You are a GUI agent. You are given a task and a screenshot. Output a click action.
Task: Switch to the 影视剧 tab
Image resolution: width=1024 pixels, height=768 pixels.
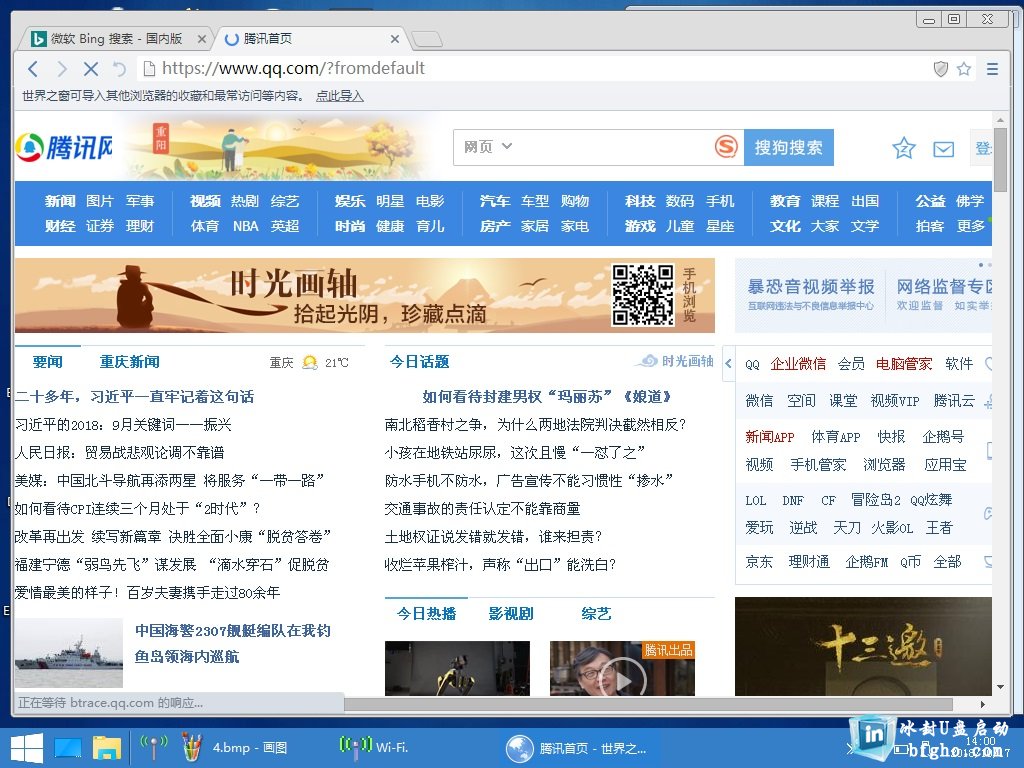511,613
